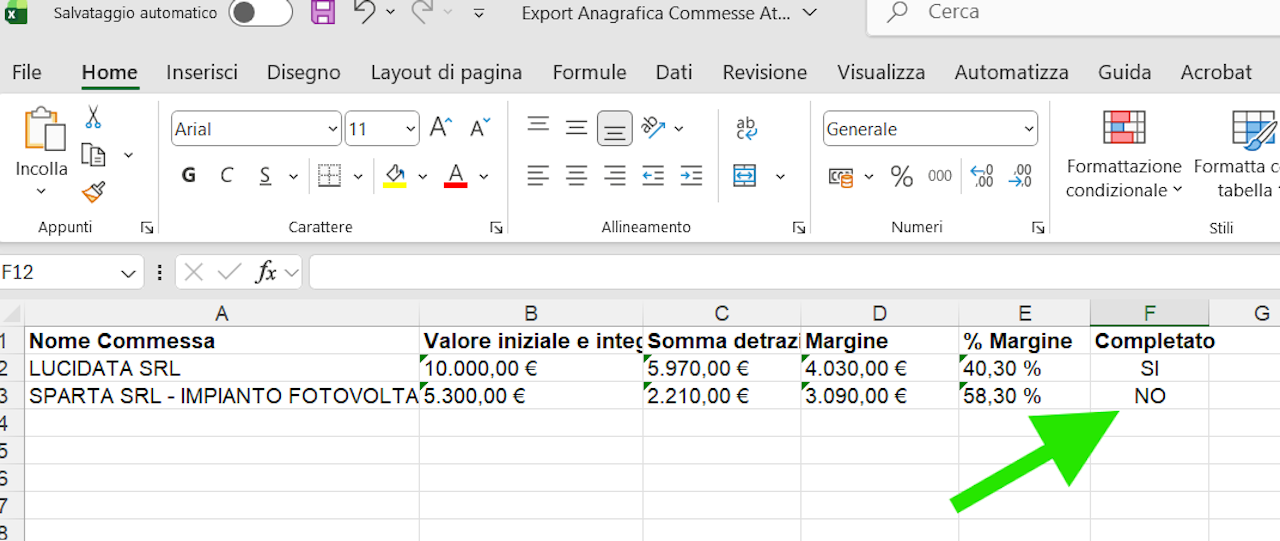Click the Format Painter brush icon
Image resolution: width=1280 pixels, height=541 pixels.
tap(93, 191)
